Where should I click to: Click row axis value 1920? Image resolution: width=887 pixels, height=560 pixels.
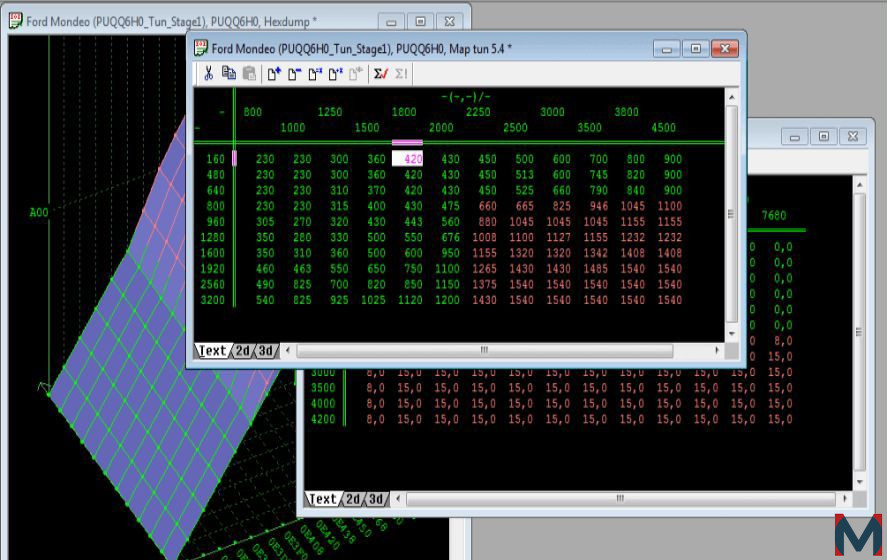[212, 269]
